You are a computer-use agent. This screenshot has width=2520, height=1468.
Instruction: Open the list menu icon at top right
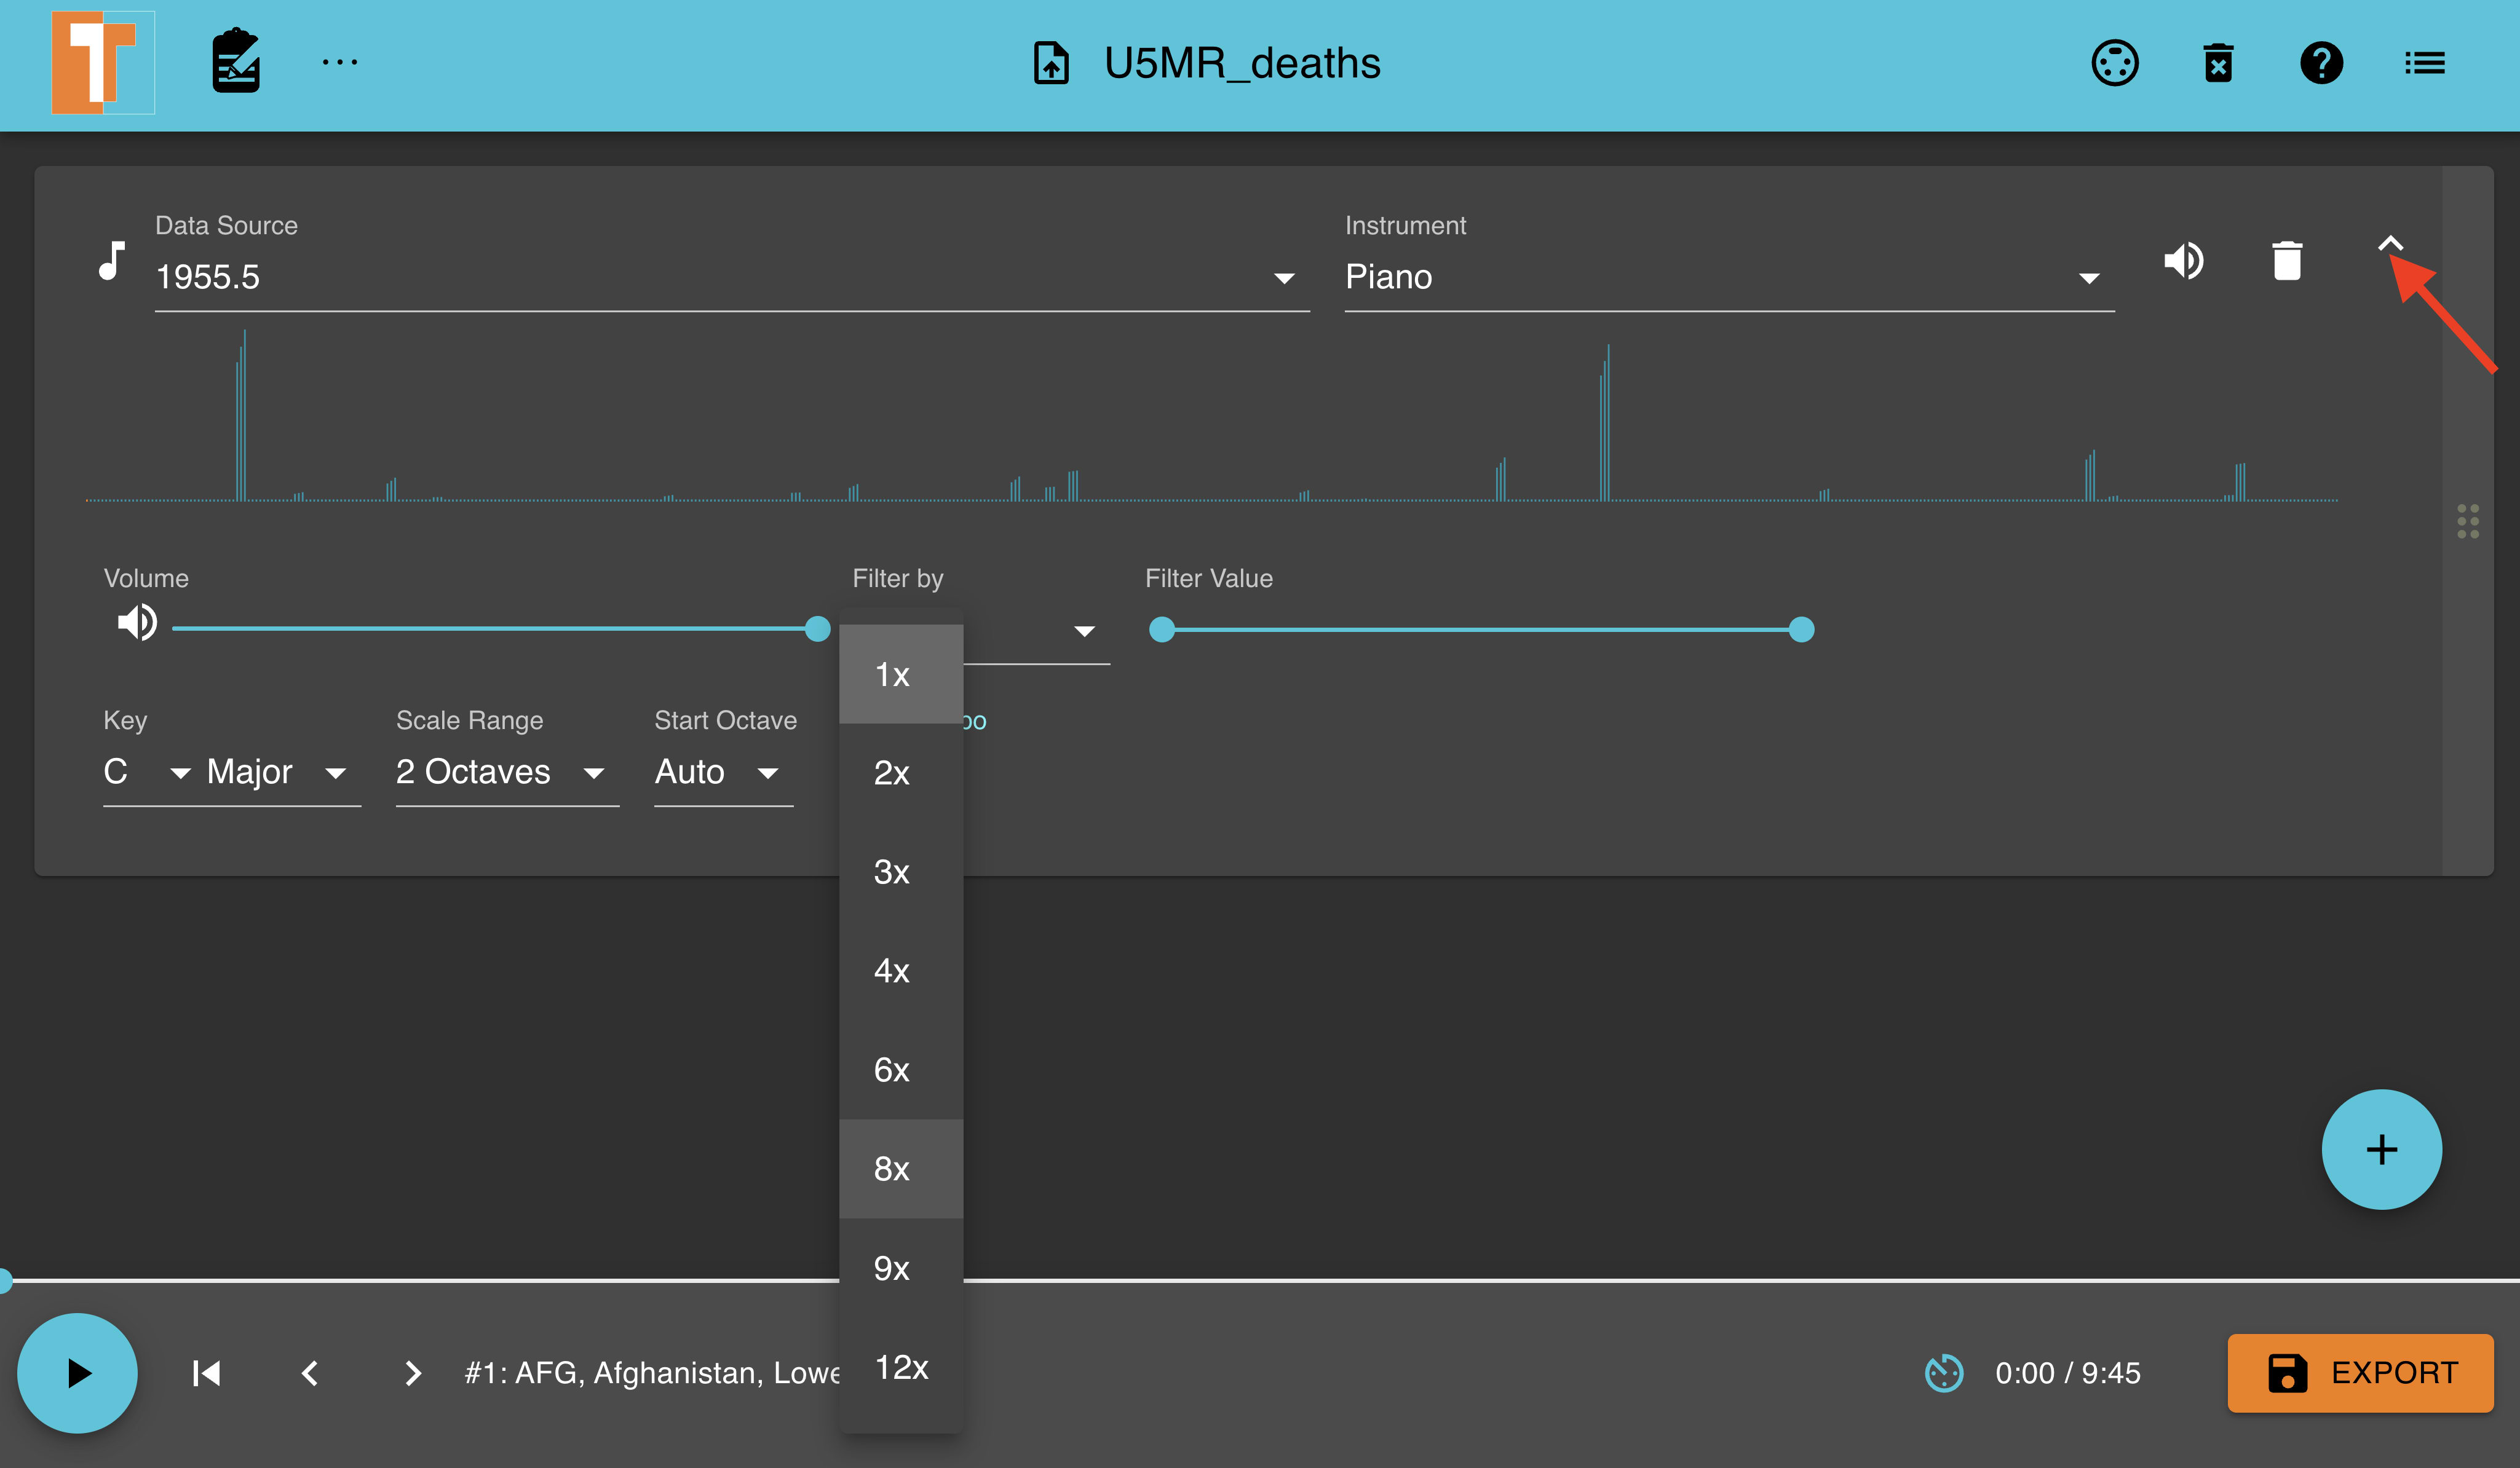(x=2424, y=63)
